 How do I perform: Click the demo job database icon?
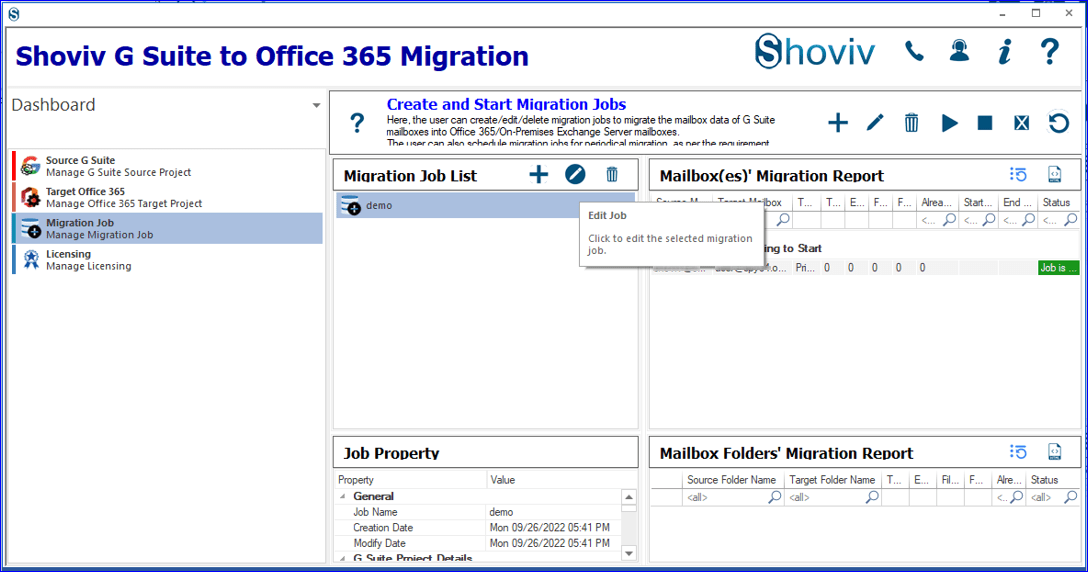point(350,205)
